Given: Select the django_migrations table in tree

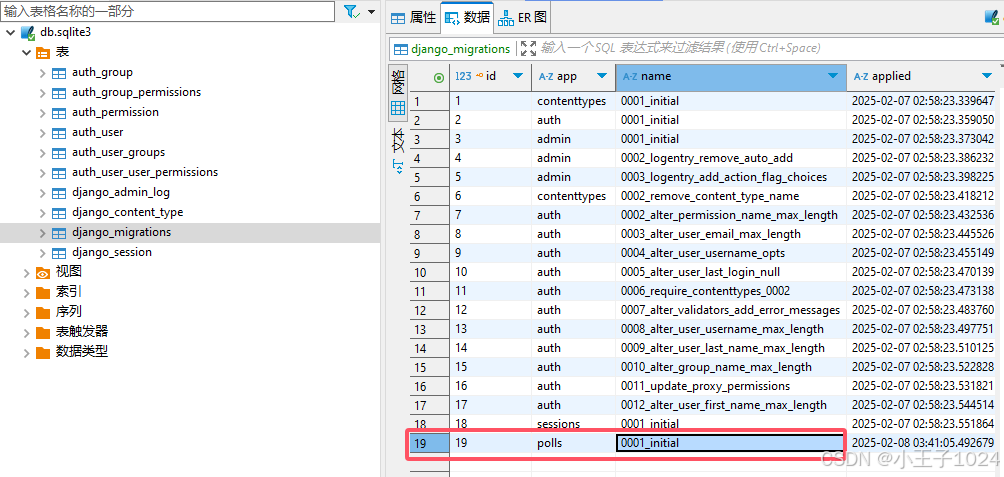Looking at the screenshot, I should [x=122, y=232].
